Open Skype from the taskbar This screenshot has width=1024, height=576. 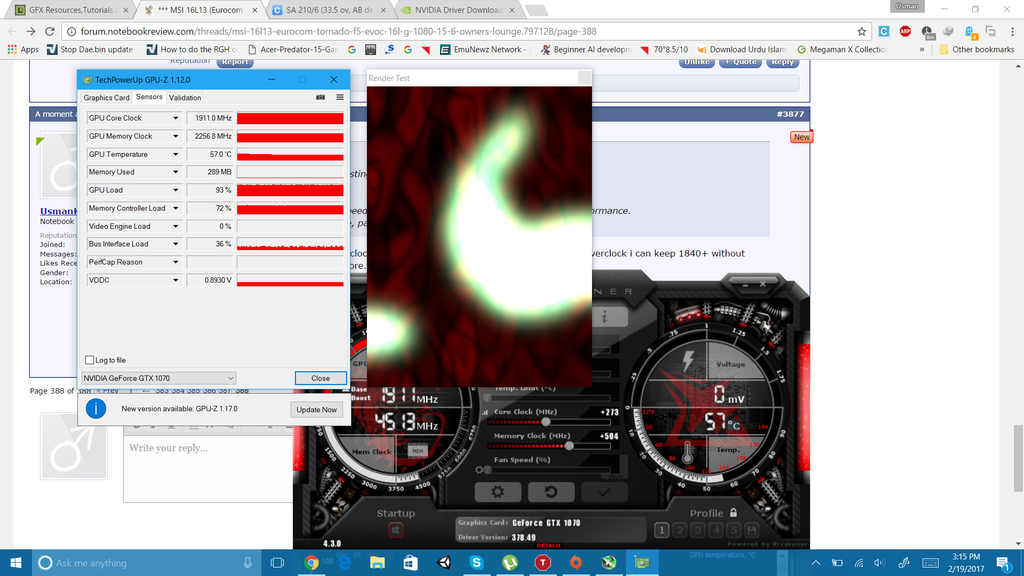point(476,563)
